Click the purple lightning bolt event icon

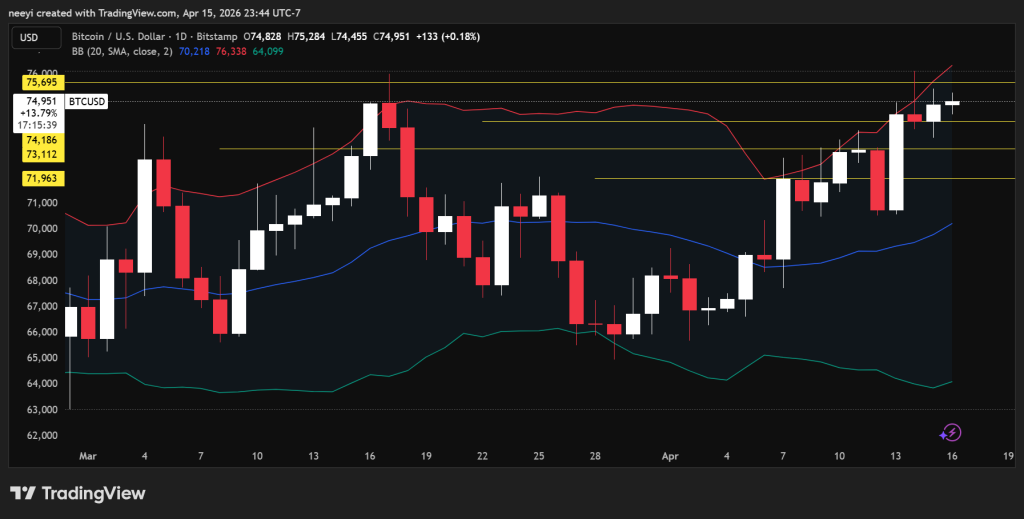[x=951, y=432]
